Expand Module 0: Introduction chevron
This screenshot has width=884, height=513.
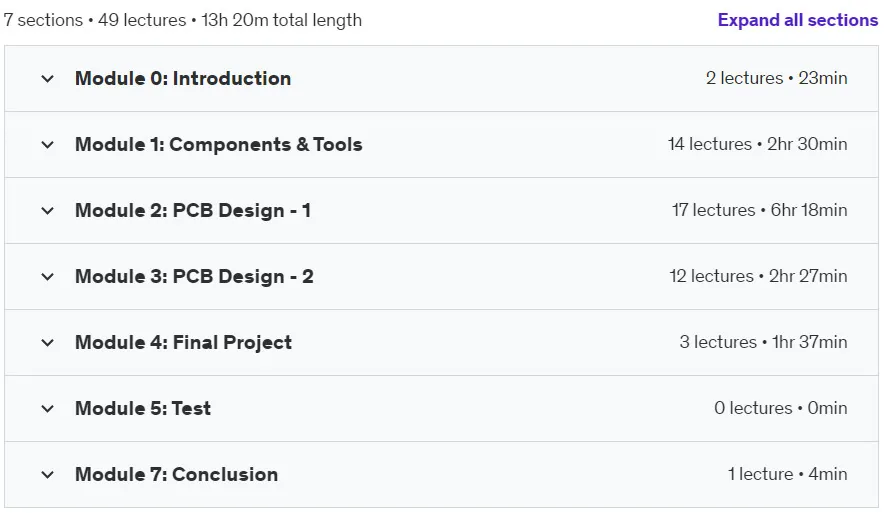(x=48, y=79)
